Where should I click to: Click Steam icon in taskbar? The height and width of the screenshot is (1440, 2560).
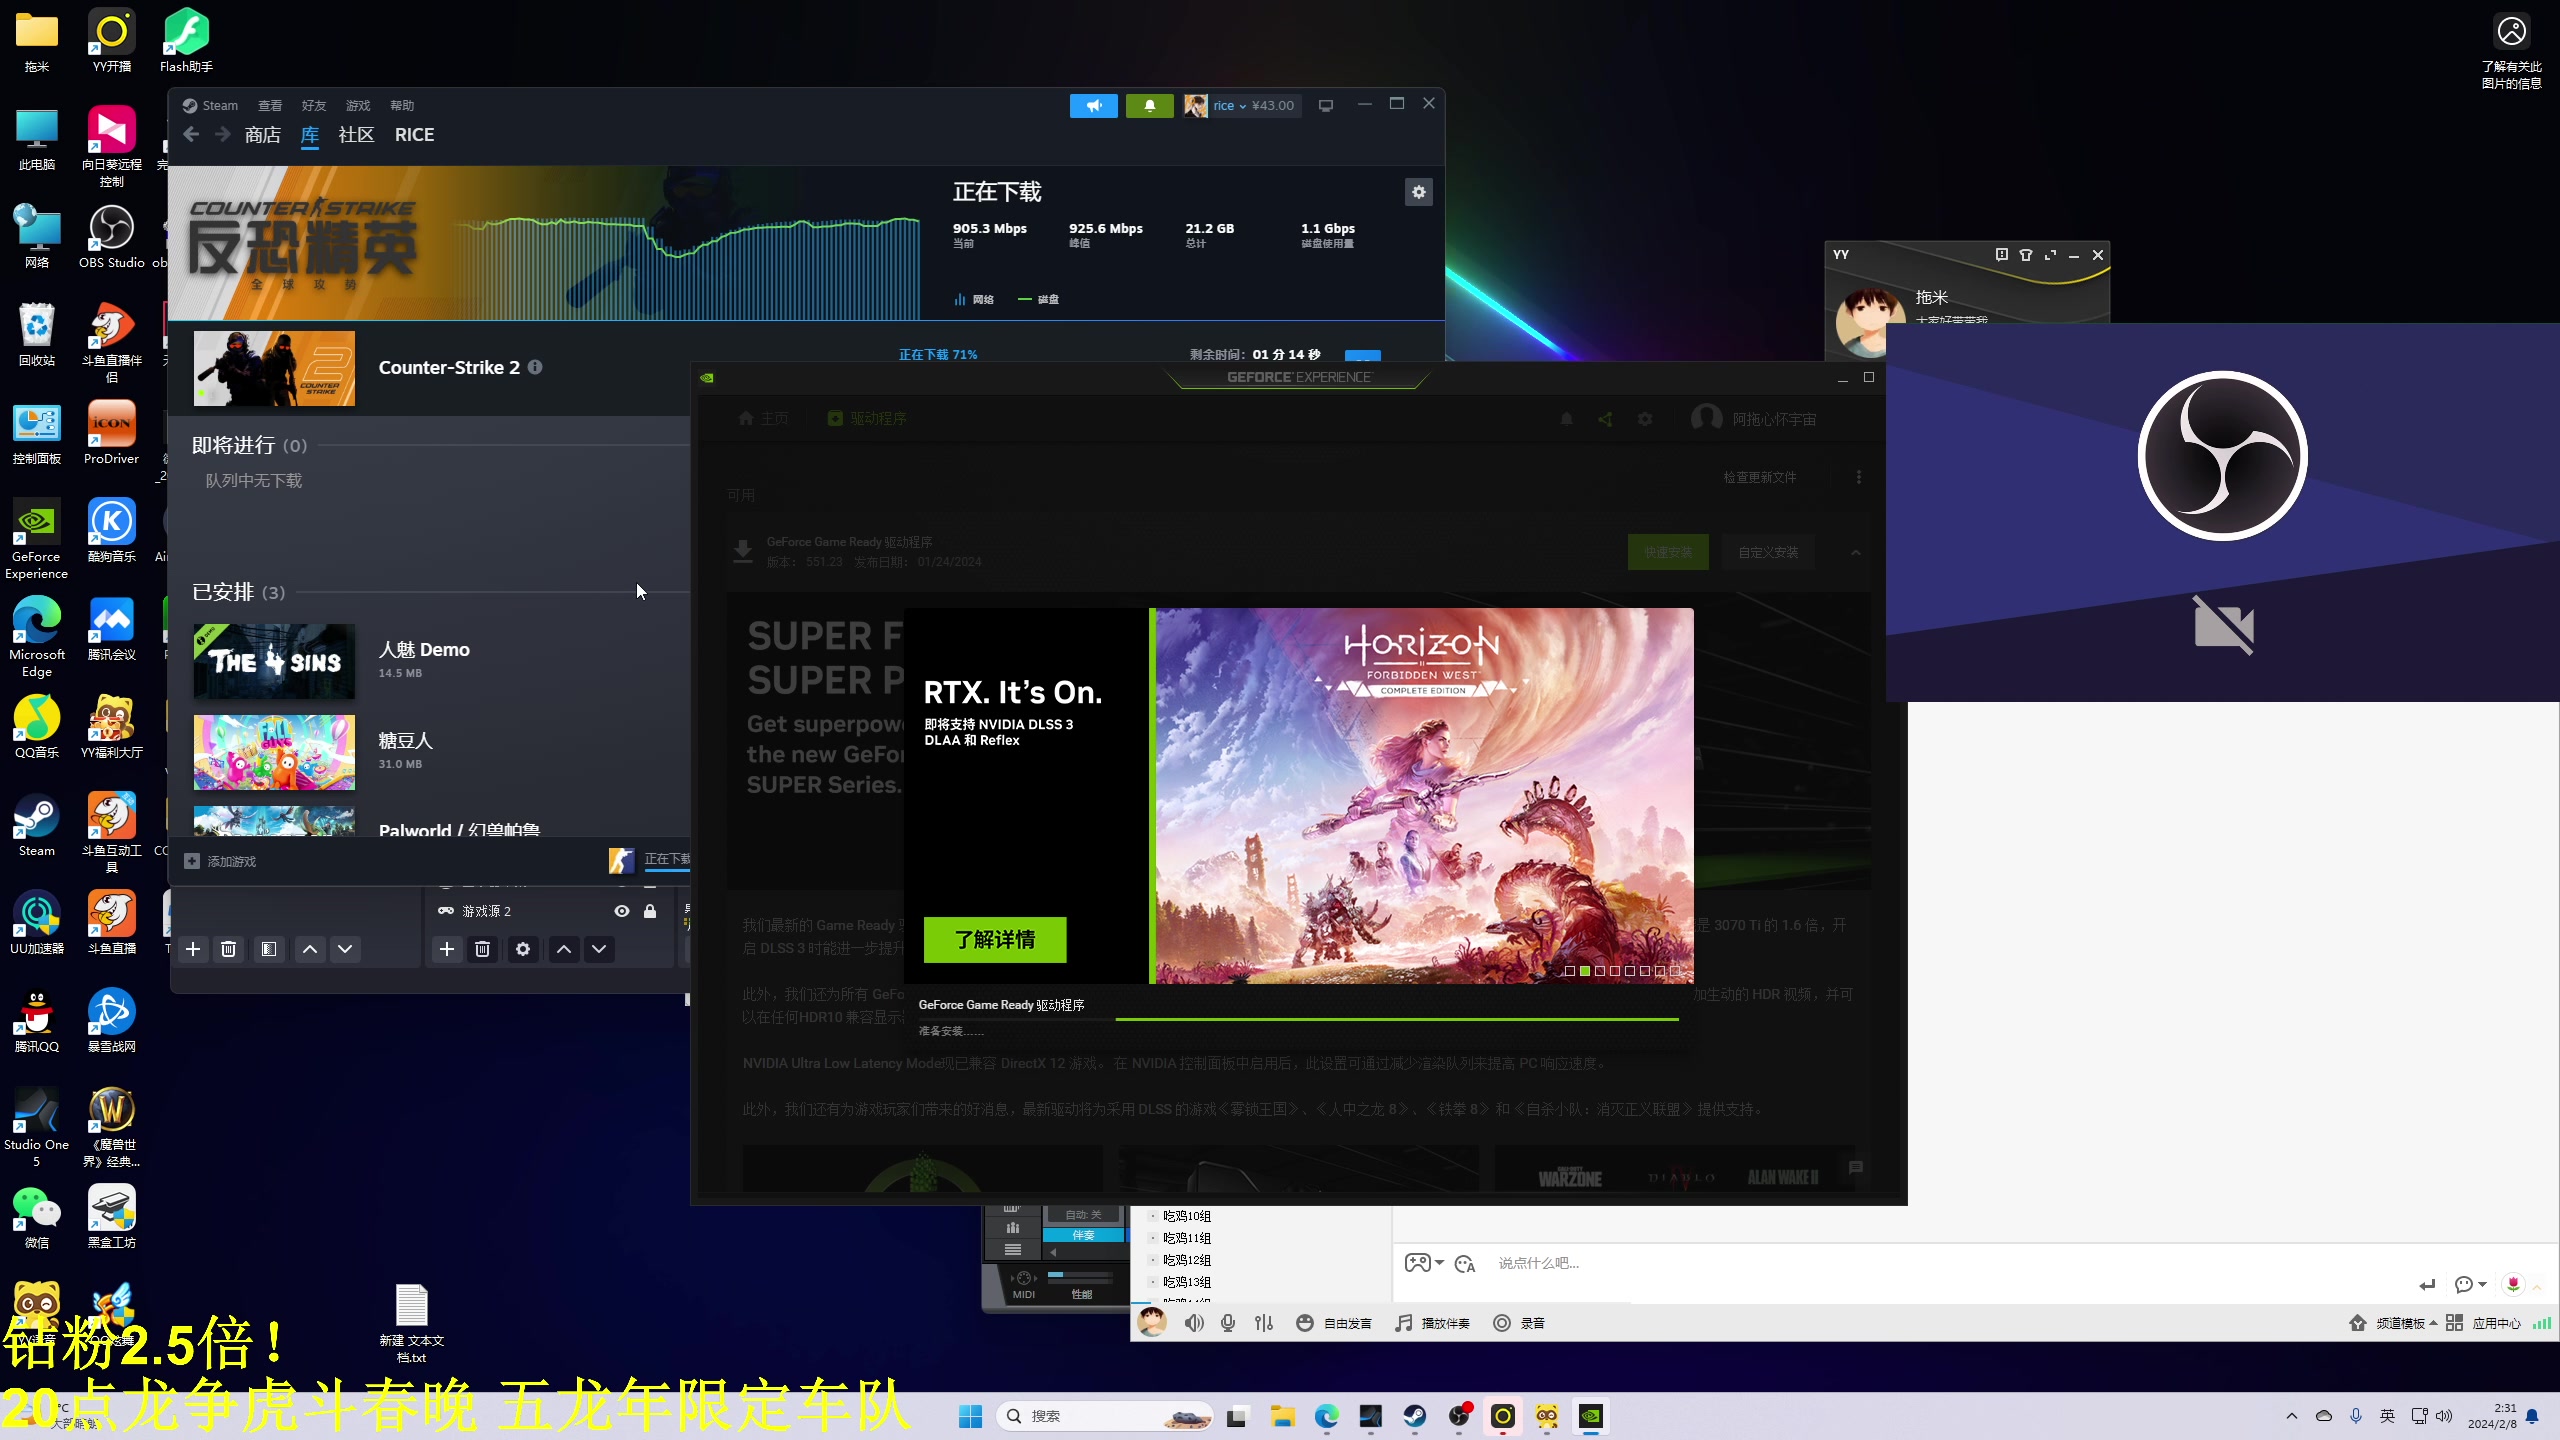point(1415,1416)
